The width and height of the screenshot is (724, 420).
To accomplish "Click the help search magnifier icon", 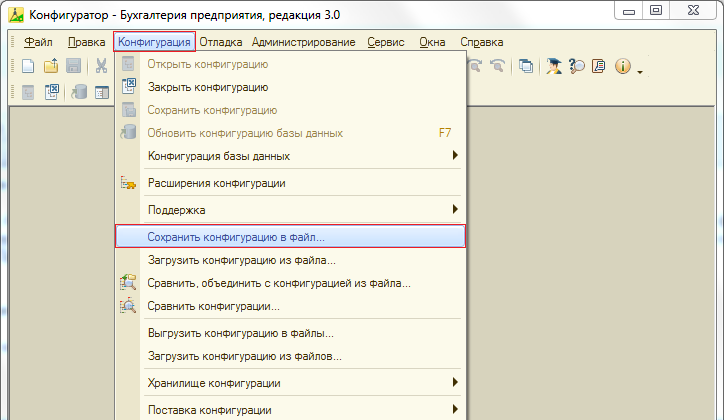I will tap(576, 66).
